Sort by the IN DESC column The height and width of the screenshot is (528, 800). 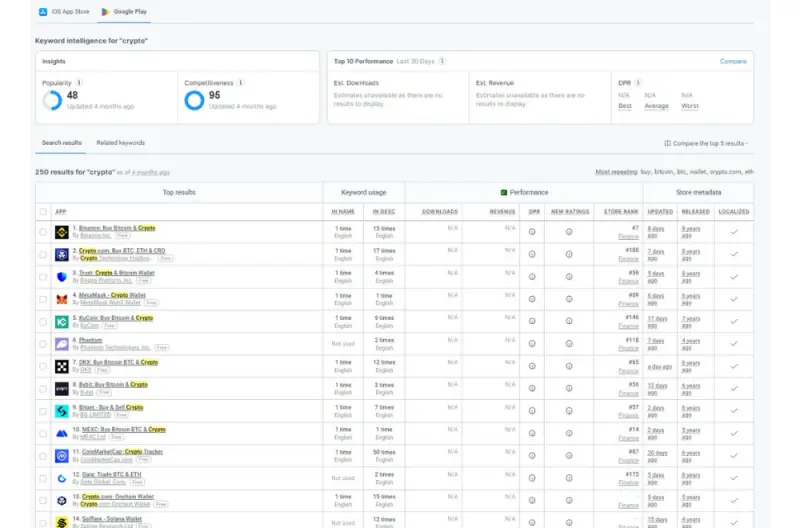[384, 212]
